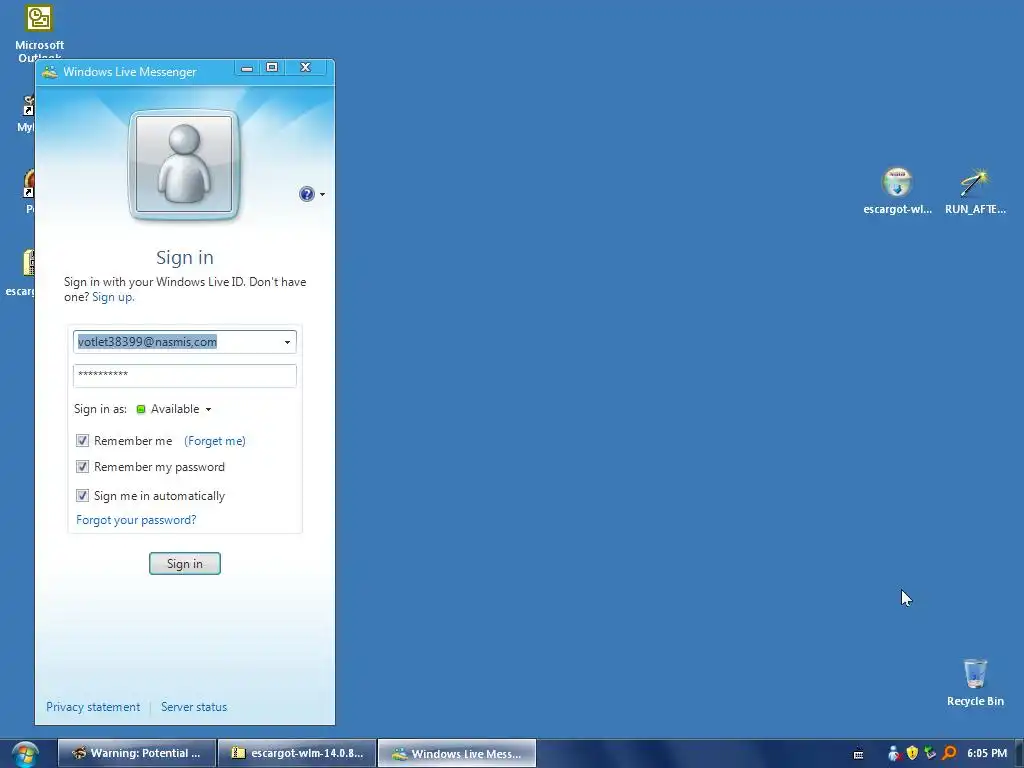The image size is (1024, 768).
Task: Open the Server status link
Action: 194,707
